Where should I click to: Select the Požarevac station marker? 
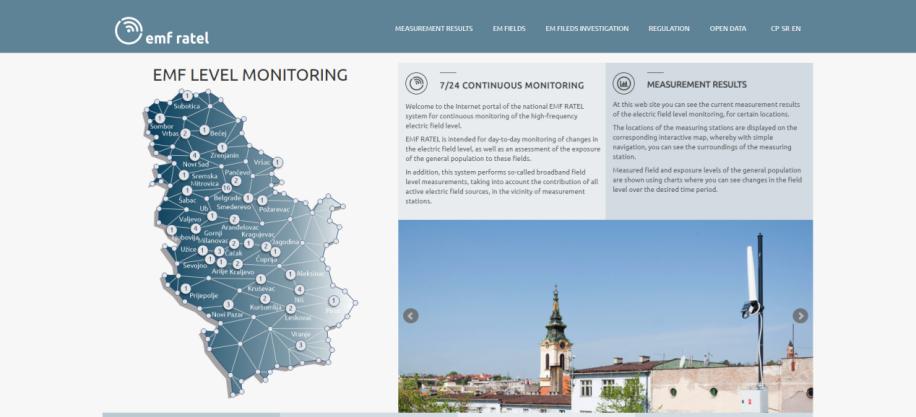264,201
